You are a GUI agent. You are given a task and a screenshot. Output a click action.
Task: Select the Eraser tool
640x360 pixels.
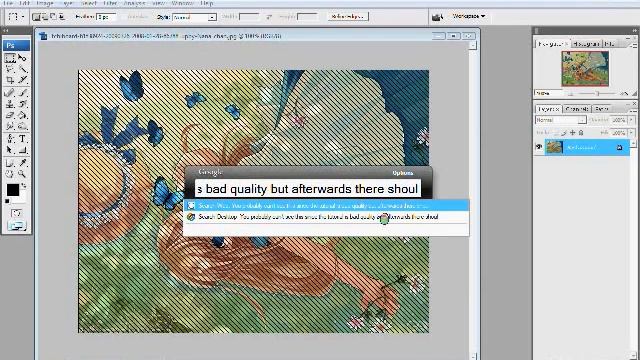click(10, 116)
